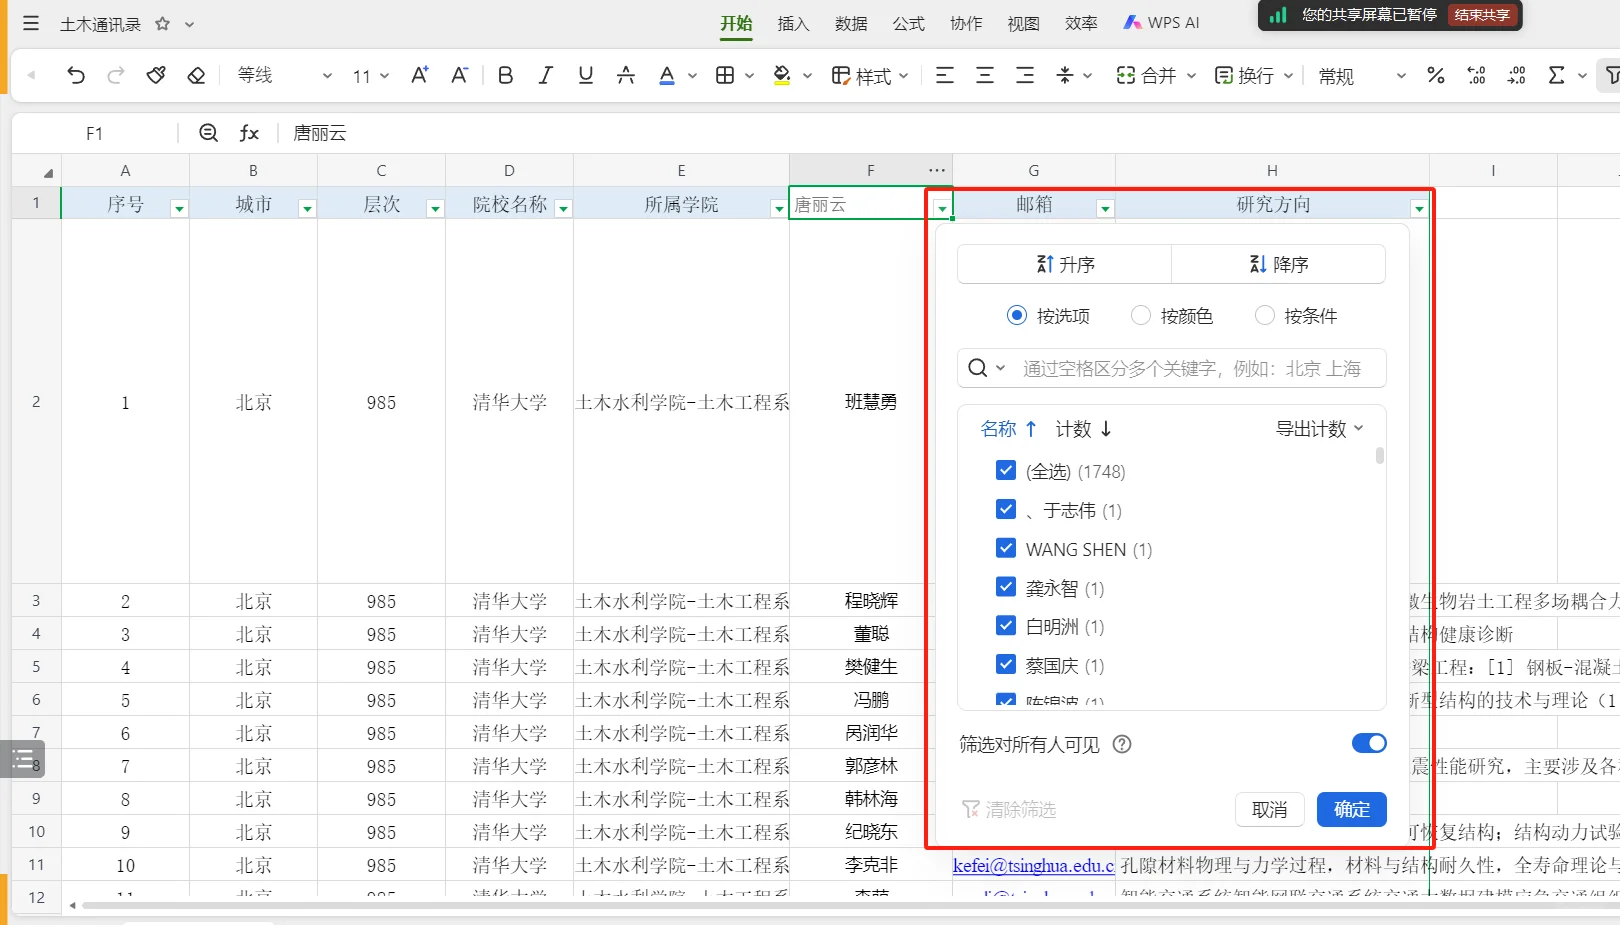Open the 插入 tab
Screen dimensions: 1620x925
(793, 23)
